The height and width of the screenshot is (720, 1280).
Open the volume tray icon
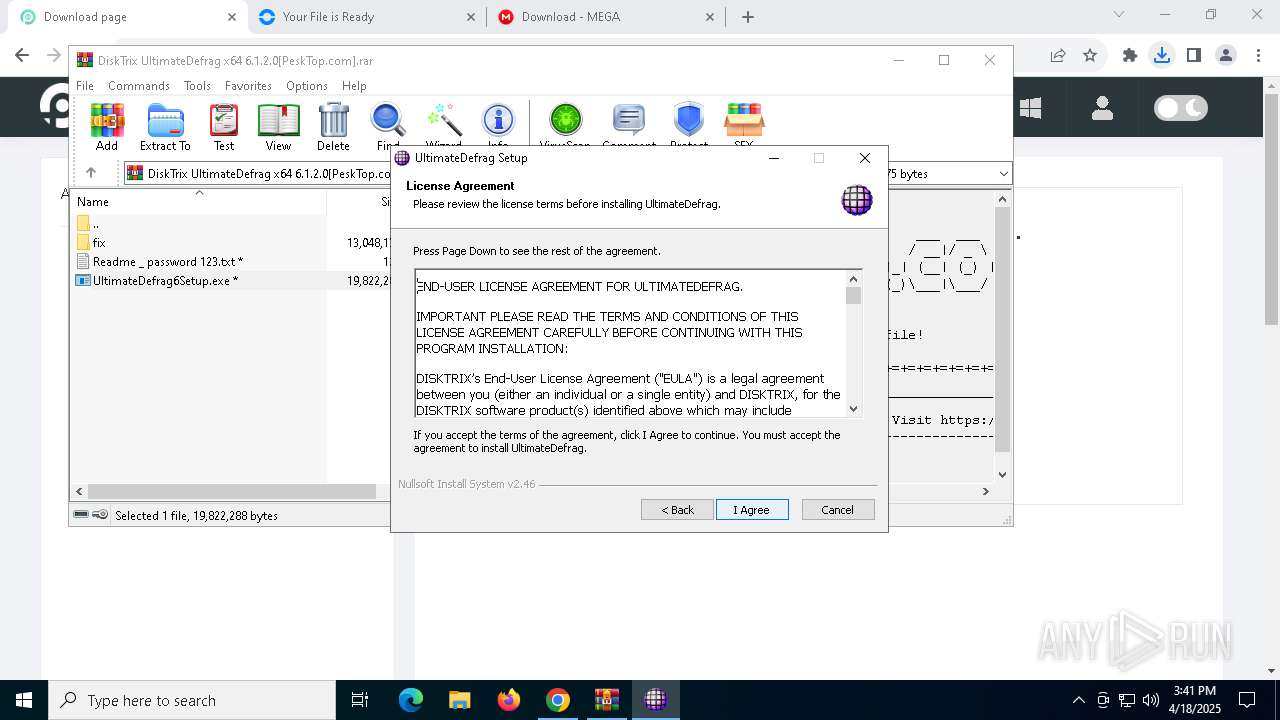tap(1151, 700)
